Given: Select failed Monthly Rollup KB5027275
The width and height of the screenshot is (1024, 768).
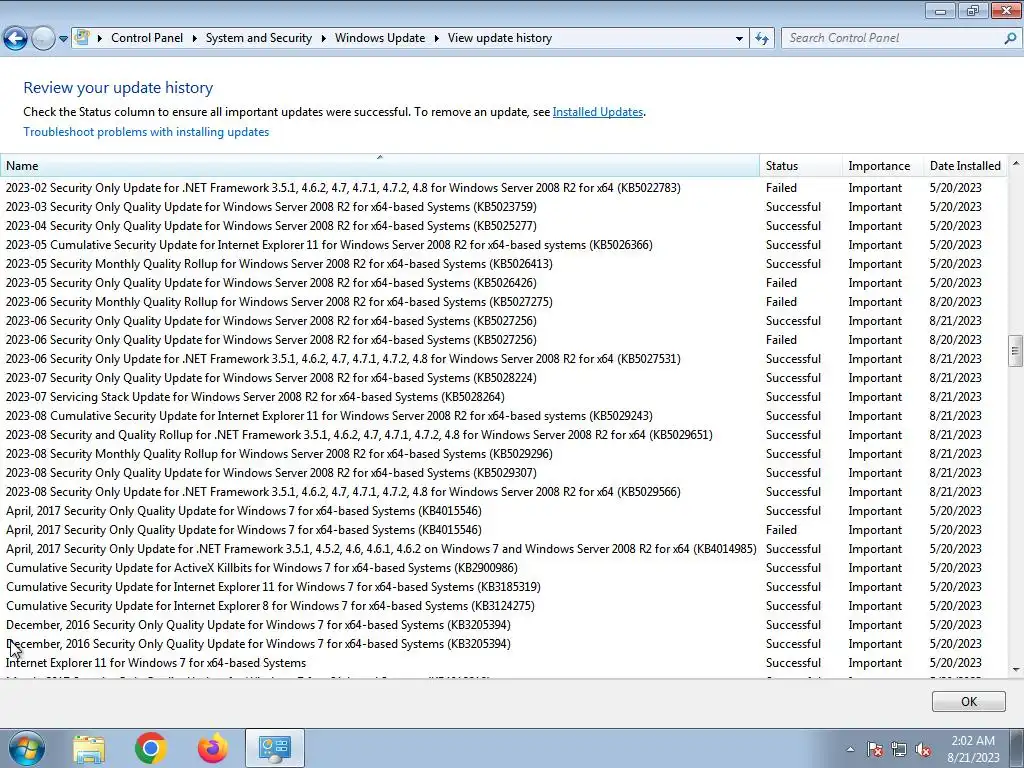Looking at the screenshot, I should click(504, 302).
